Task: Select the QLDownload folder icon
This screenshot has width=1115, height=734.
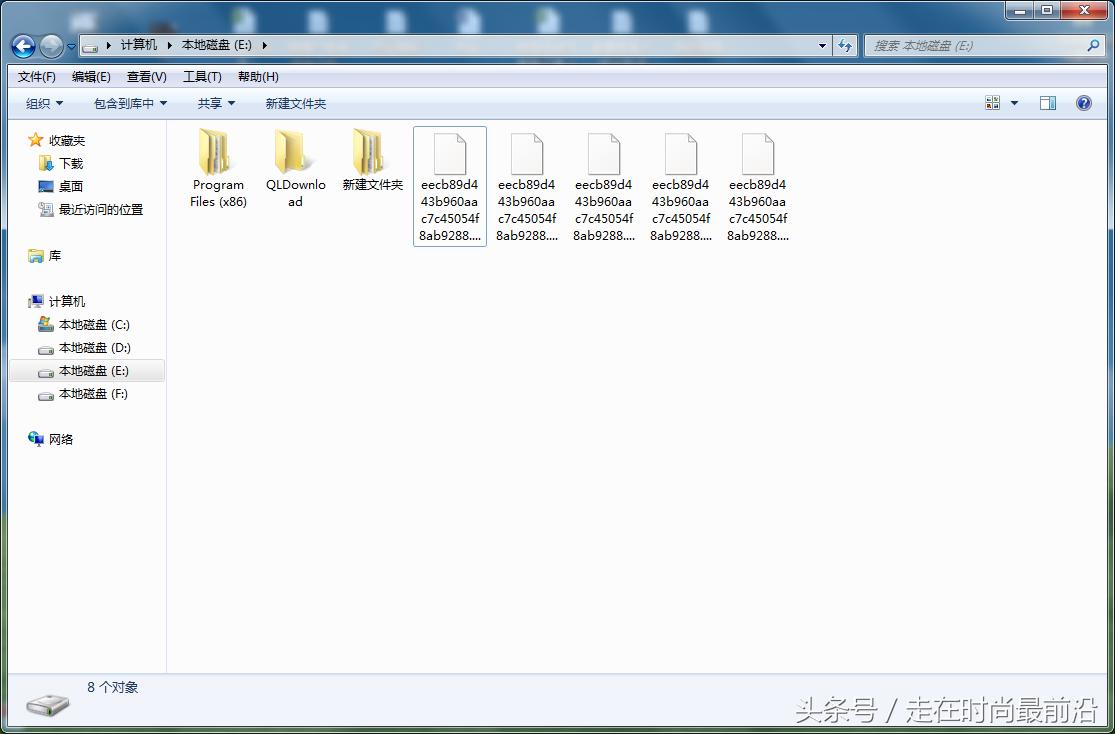Action: coord(293,151)
